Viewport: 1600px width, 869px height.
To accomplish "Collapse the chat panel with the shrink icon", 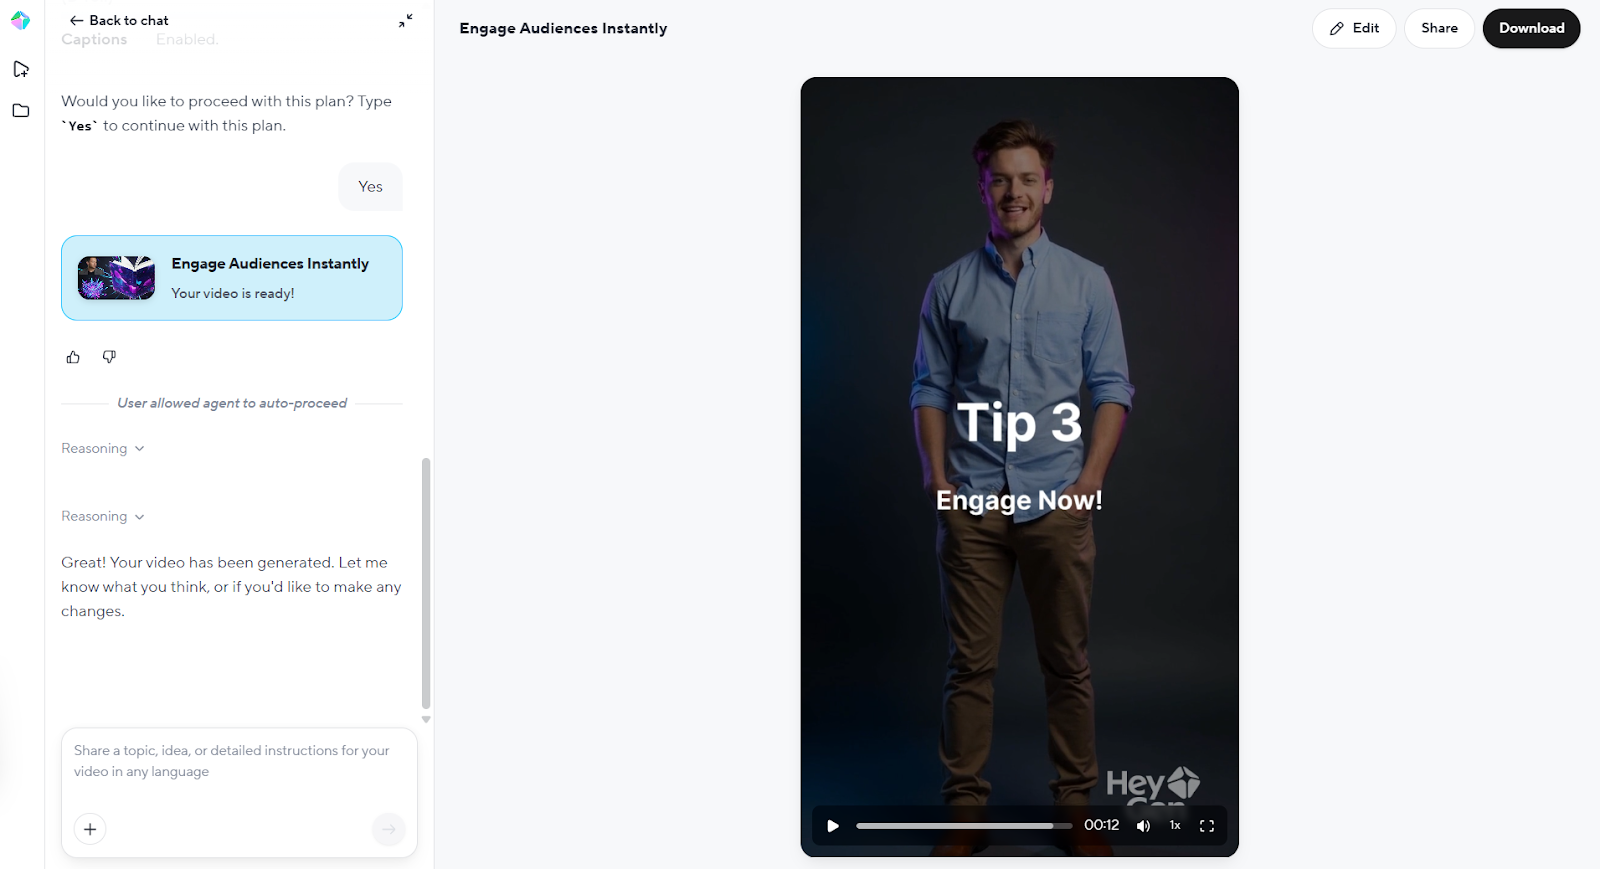I will [405, 20].
